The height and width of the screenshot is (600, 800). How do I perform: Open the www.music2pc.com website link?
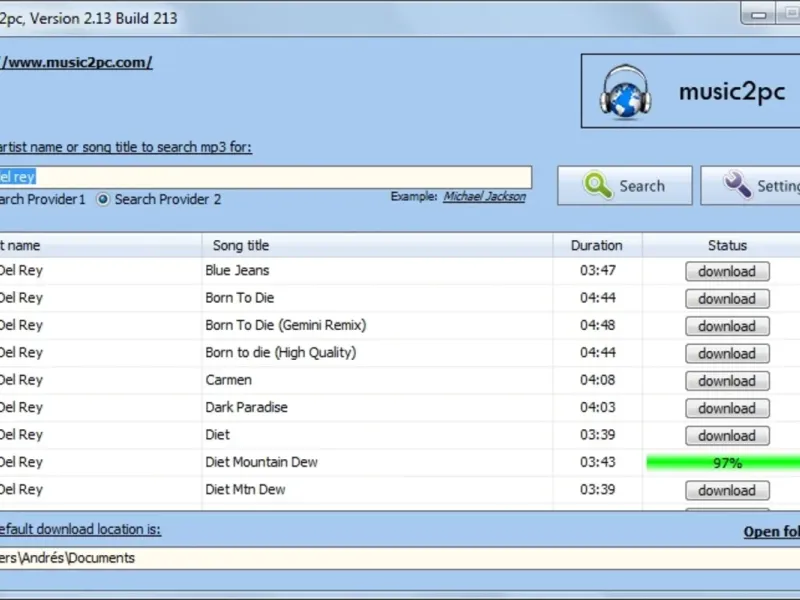coord(76,62)
